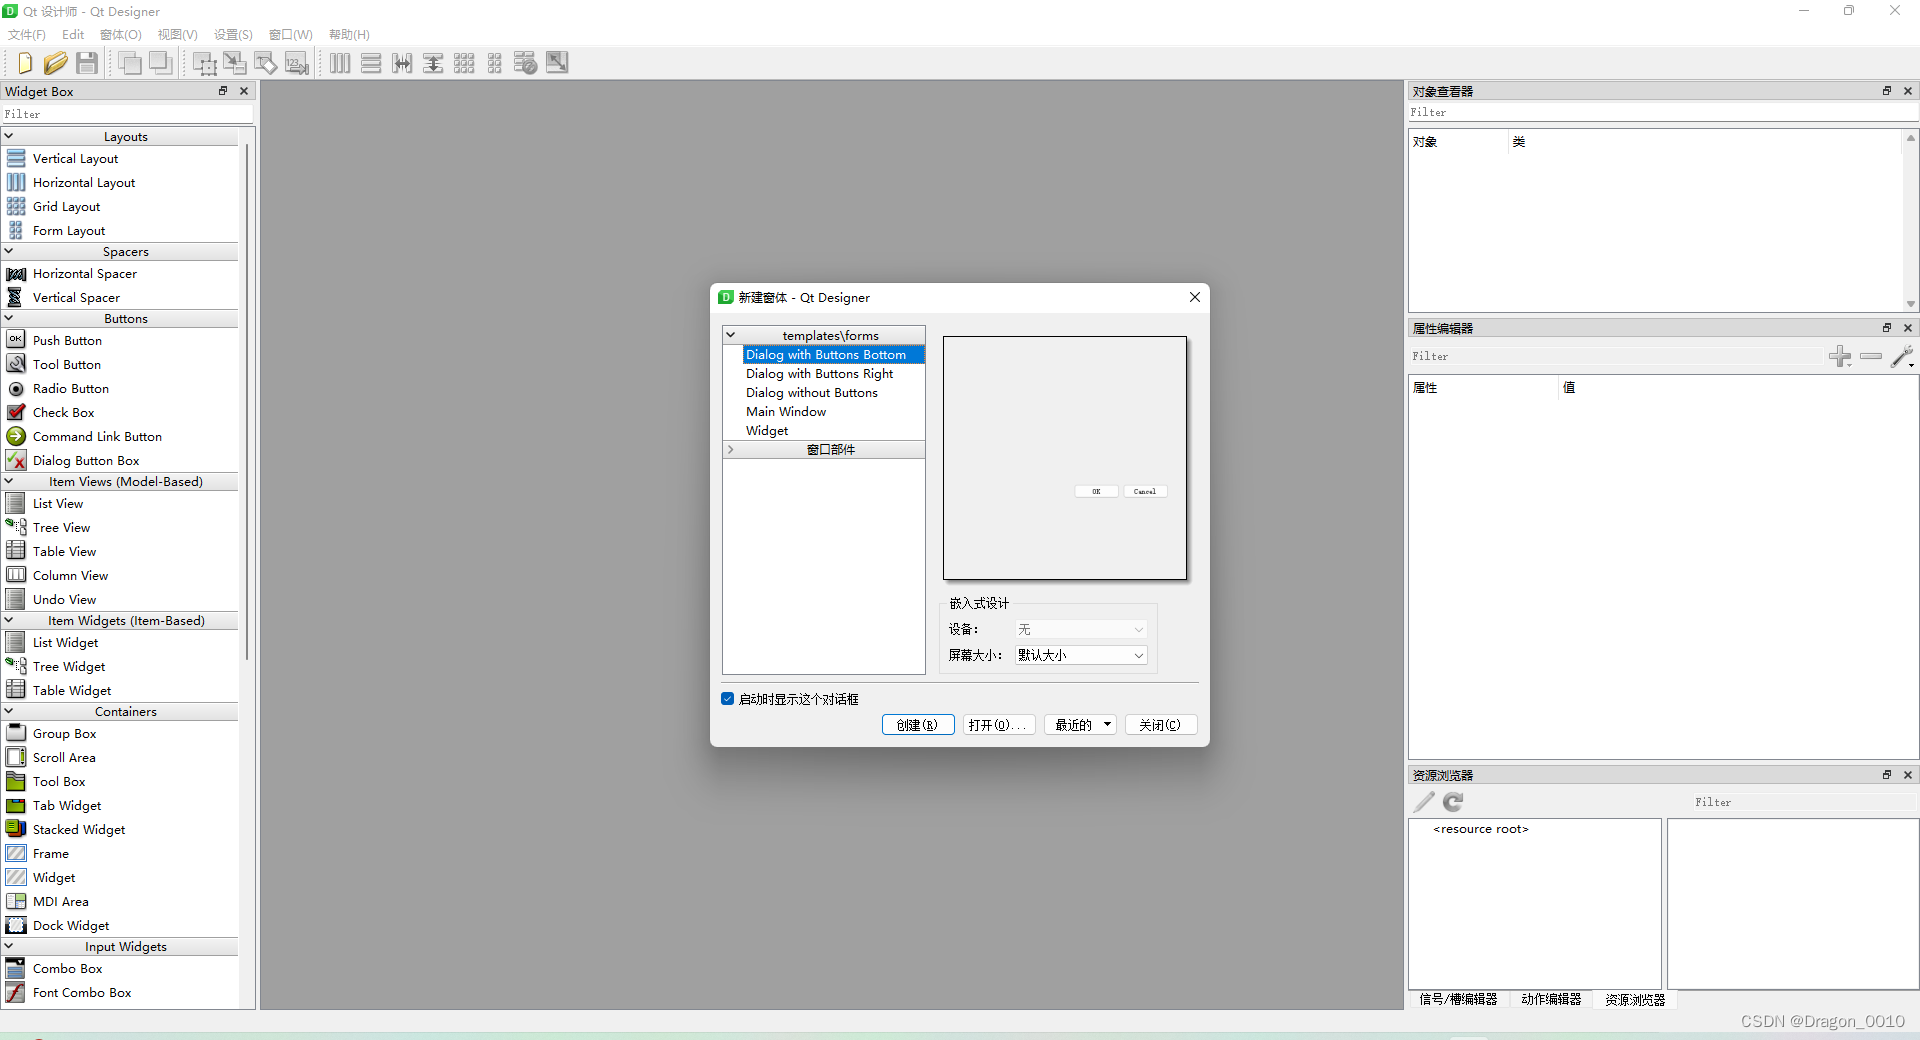Image resolution: width=1920 pixels, height=1040 pixels.
Task: Close the Widget Box panel
Action: 244,91
